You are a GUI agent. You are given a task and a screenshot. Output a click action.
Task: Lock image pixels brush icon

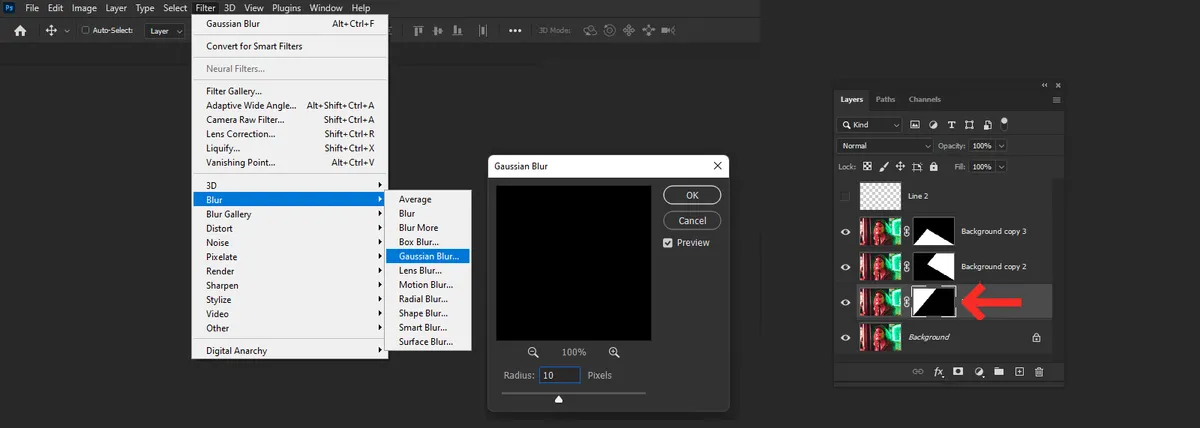coord(884,166)
